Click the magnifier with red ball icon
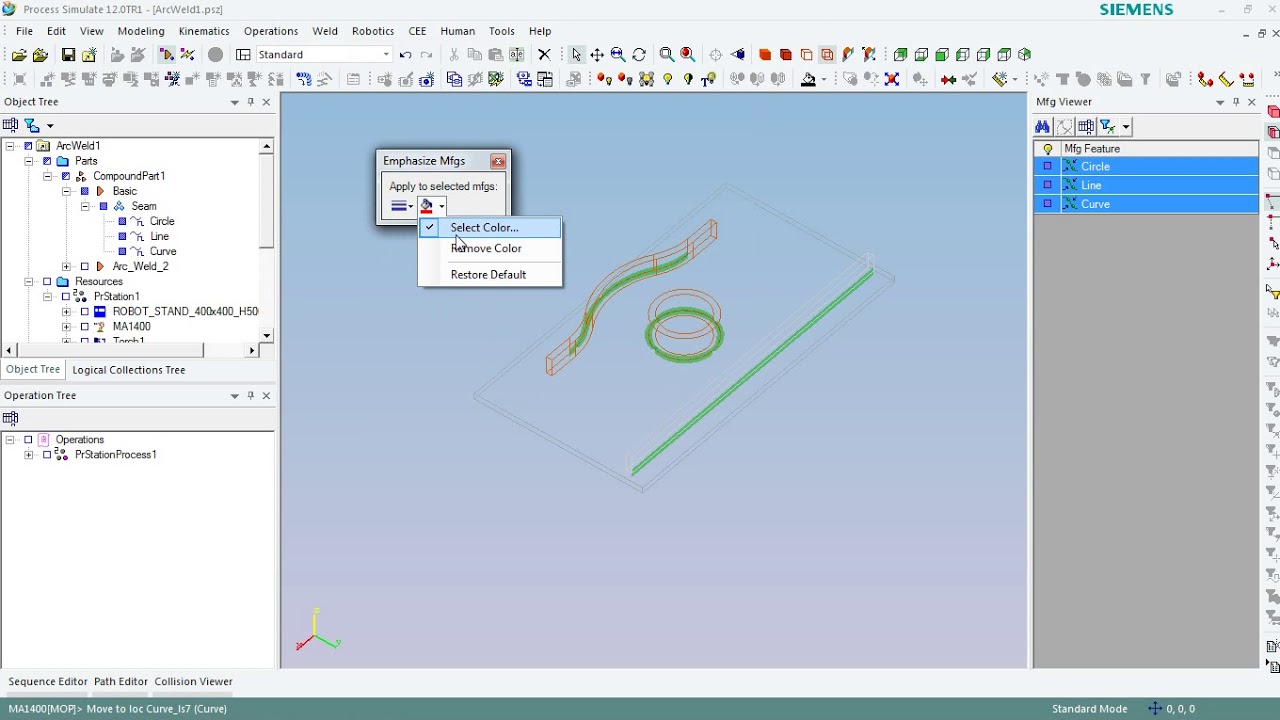This screenshot has width=1280, height=720. 688,55
